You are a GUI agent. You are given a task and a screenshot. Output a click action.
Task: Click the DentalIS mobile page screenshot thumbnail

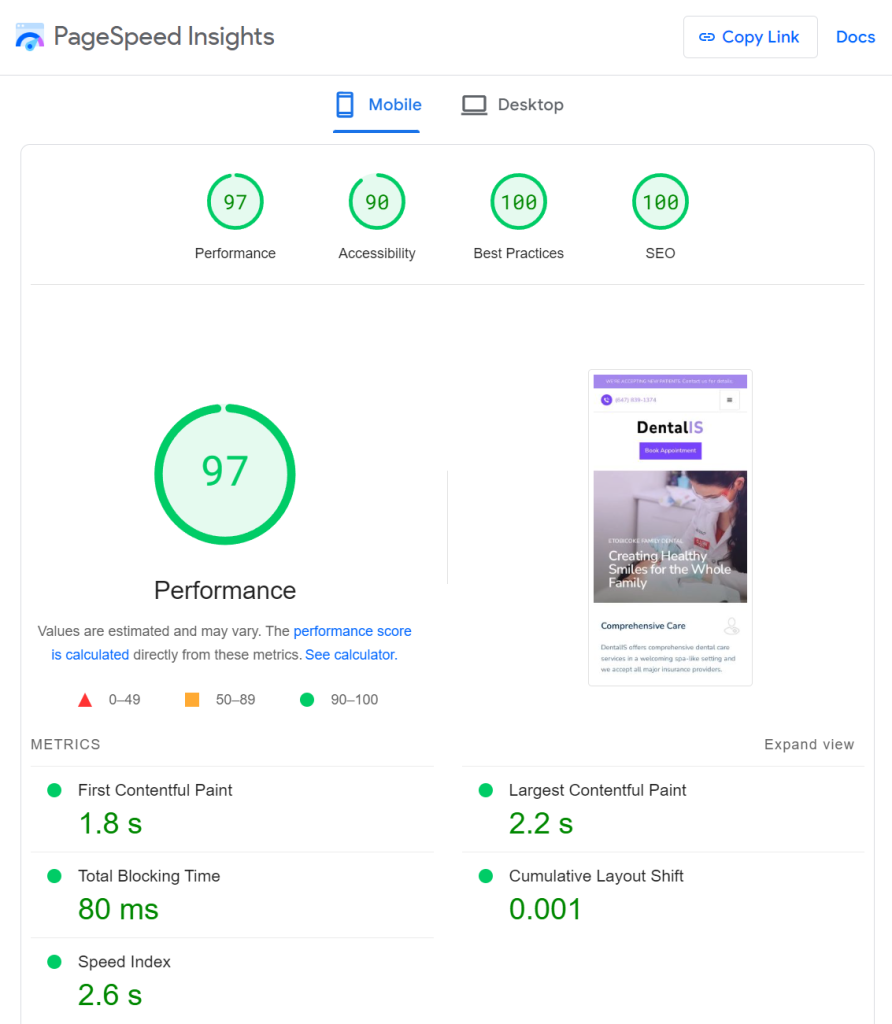(670, 527)
